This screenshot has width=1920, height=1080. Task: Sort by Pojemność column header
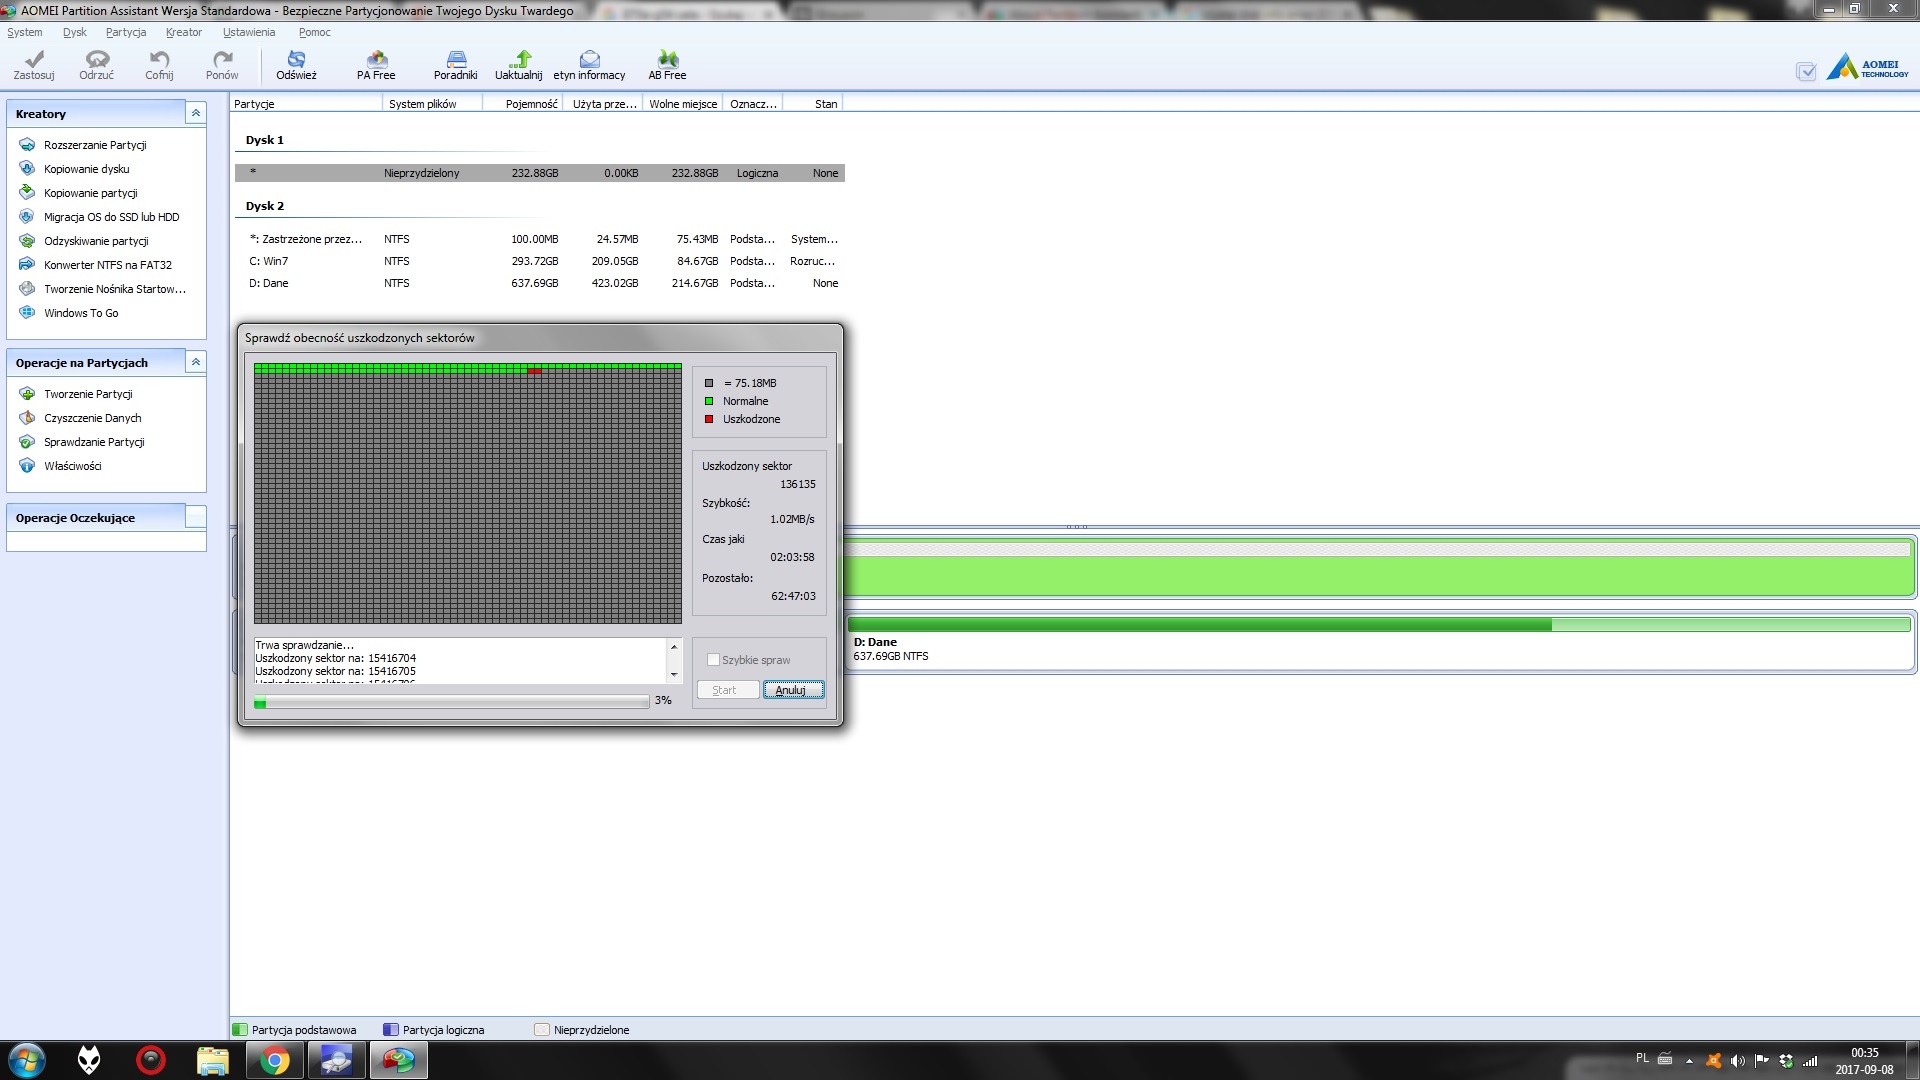tap(522, 104)
